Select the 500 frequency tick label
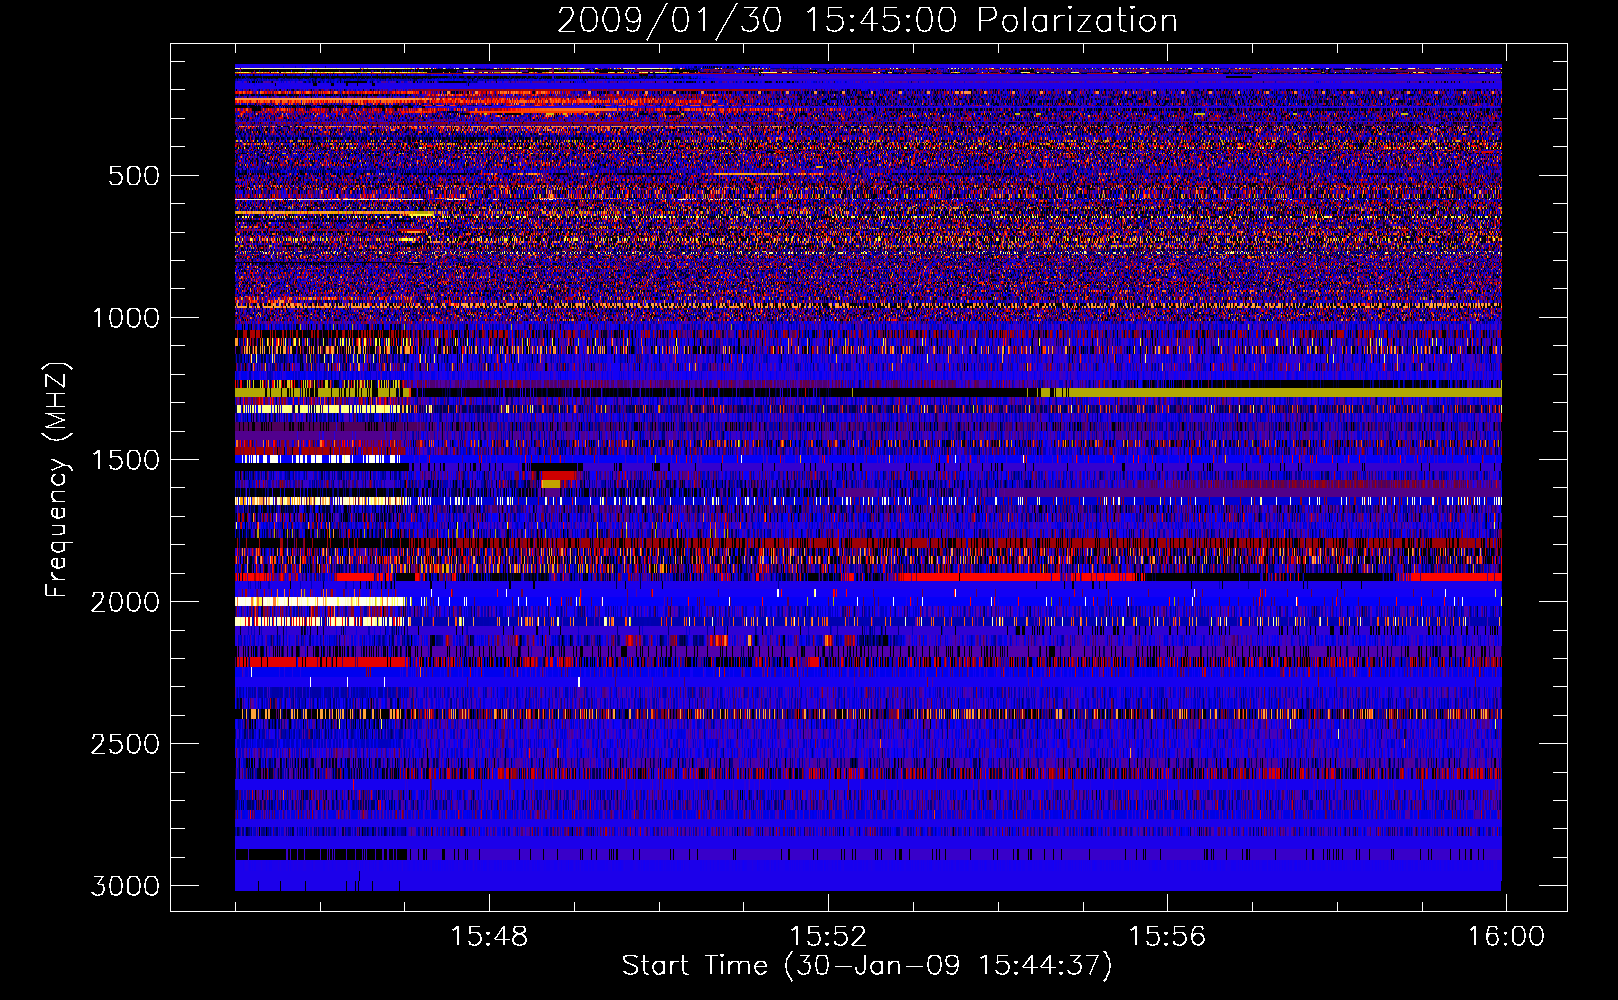The width and height of the screenshot is (1618, 1000). point(133,176)
